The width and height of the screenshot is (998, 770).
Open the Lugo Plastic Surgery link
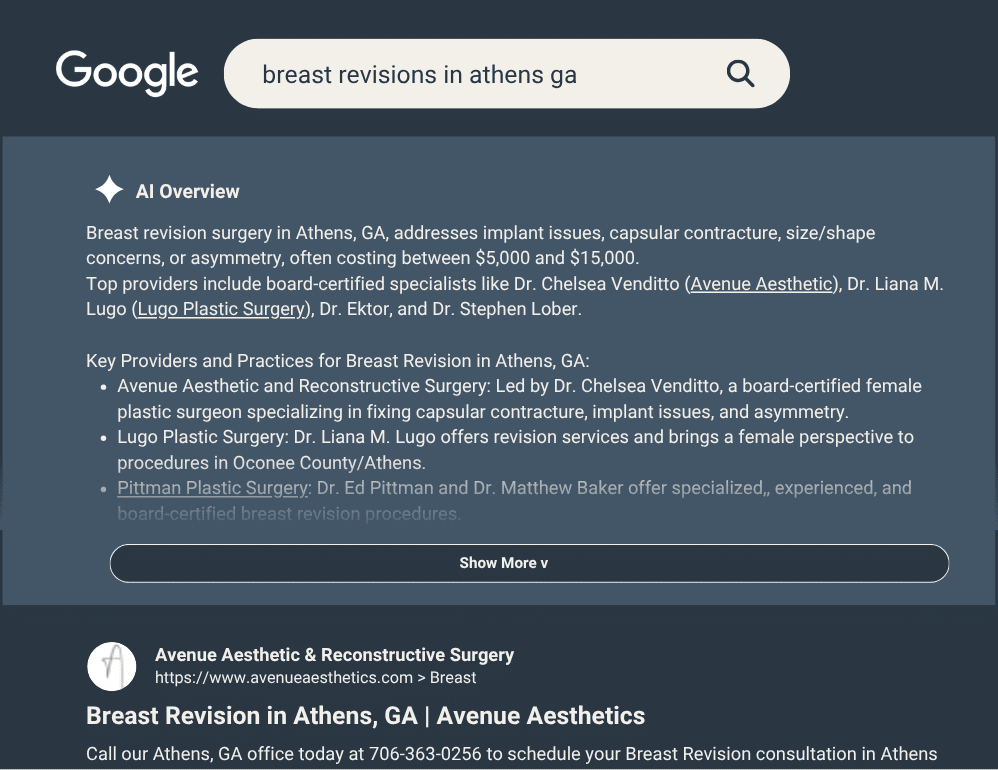coord(221,309)
